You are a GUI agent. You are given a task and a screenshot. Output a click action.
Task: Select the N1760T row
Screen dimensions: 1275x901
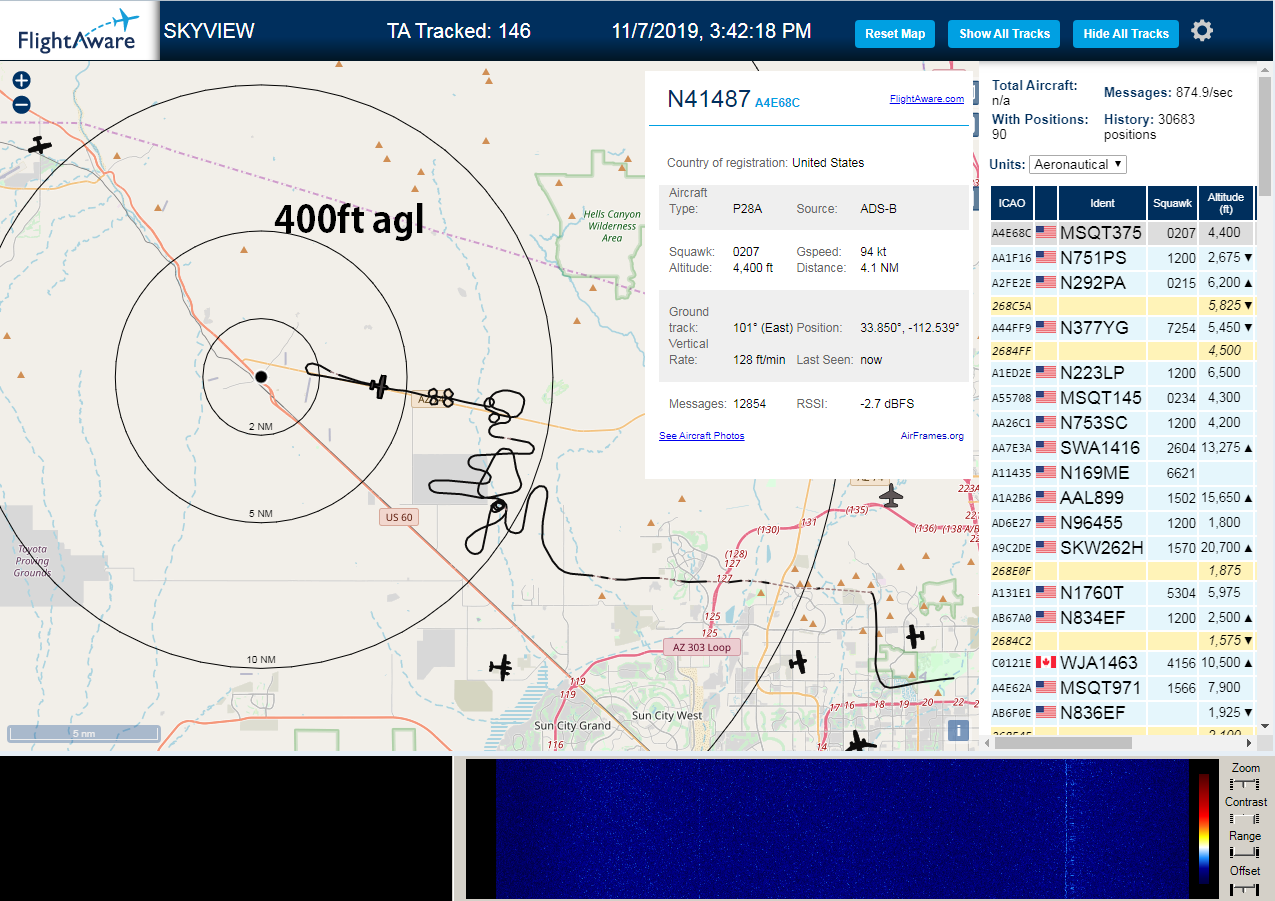pos(1123,592)
